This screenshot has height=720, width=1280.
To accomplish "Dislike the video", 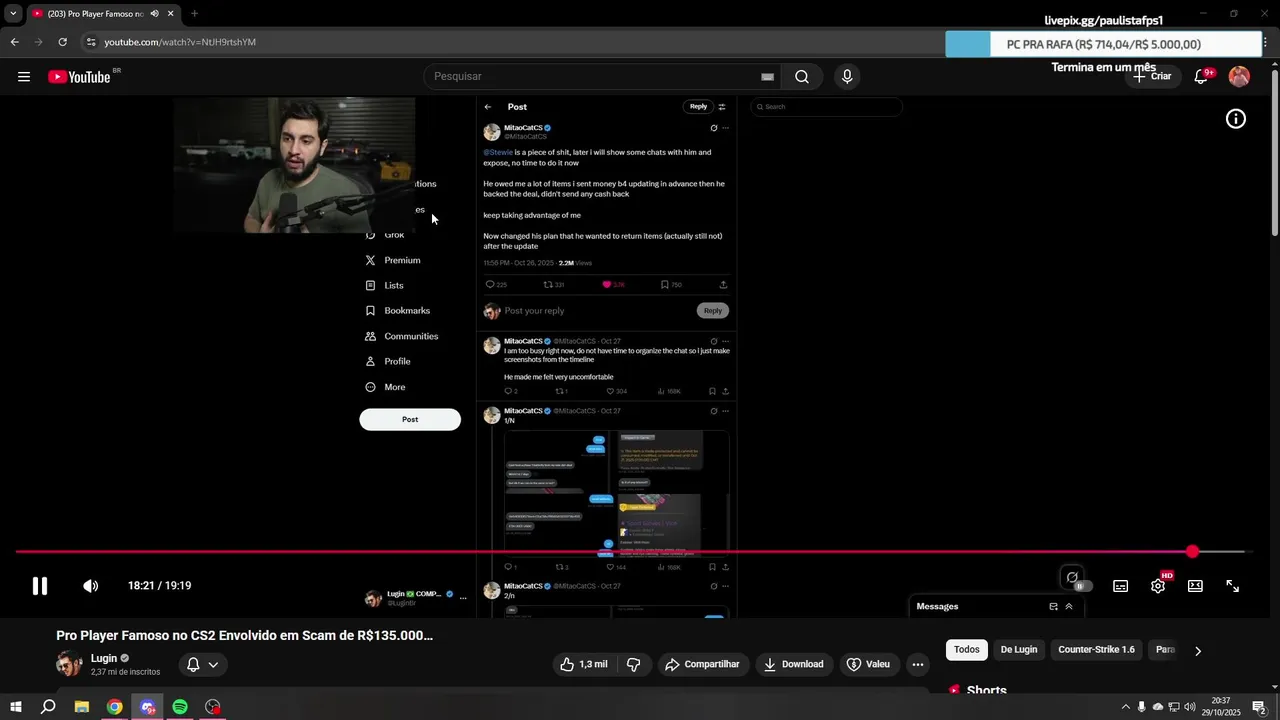I will click(633, 664).
